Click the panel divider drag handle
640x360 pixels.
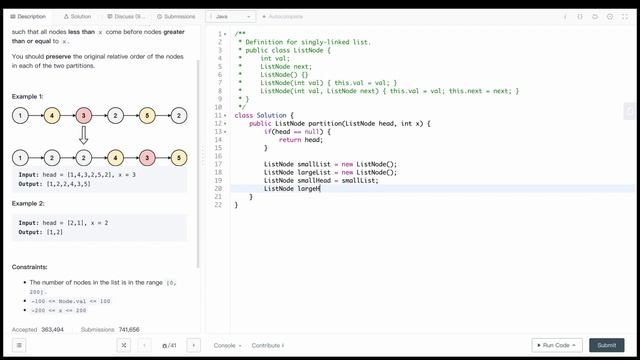pyautogui.click(x=203, y=157)
